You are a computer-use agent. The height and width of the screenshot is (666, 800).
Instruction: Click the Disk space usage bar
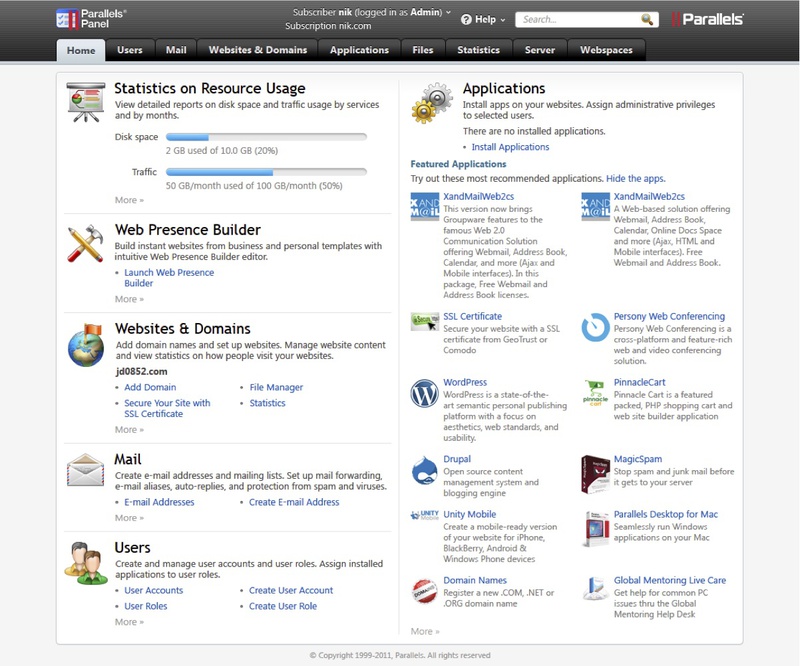coord(266,137)
